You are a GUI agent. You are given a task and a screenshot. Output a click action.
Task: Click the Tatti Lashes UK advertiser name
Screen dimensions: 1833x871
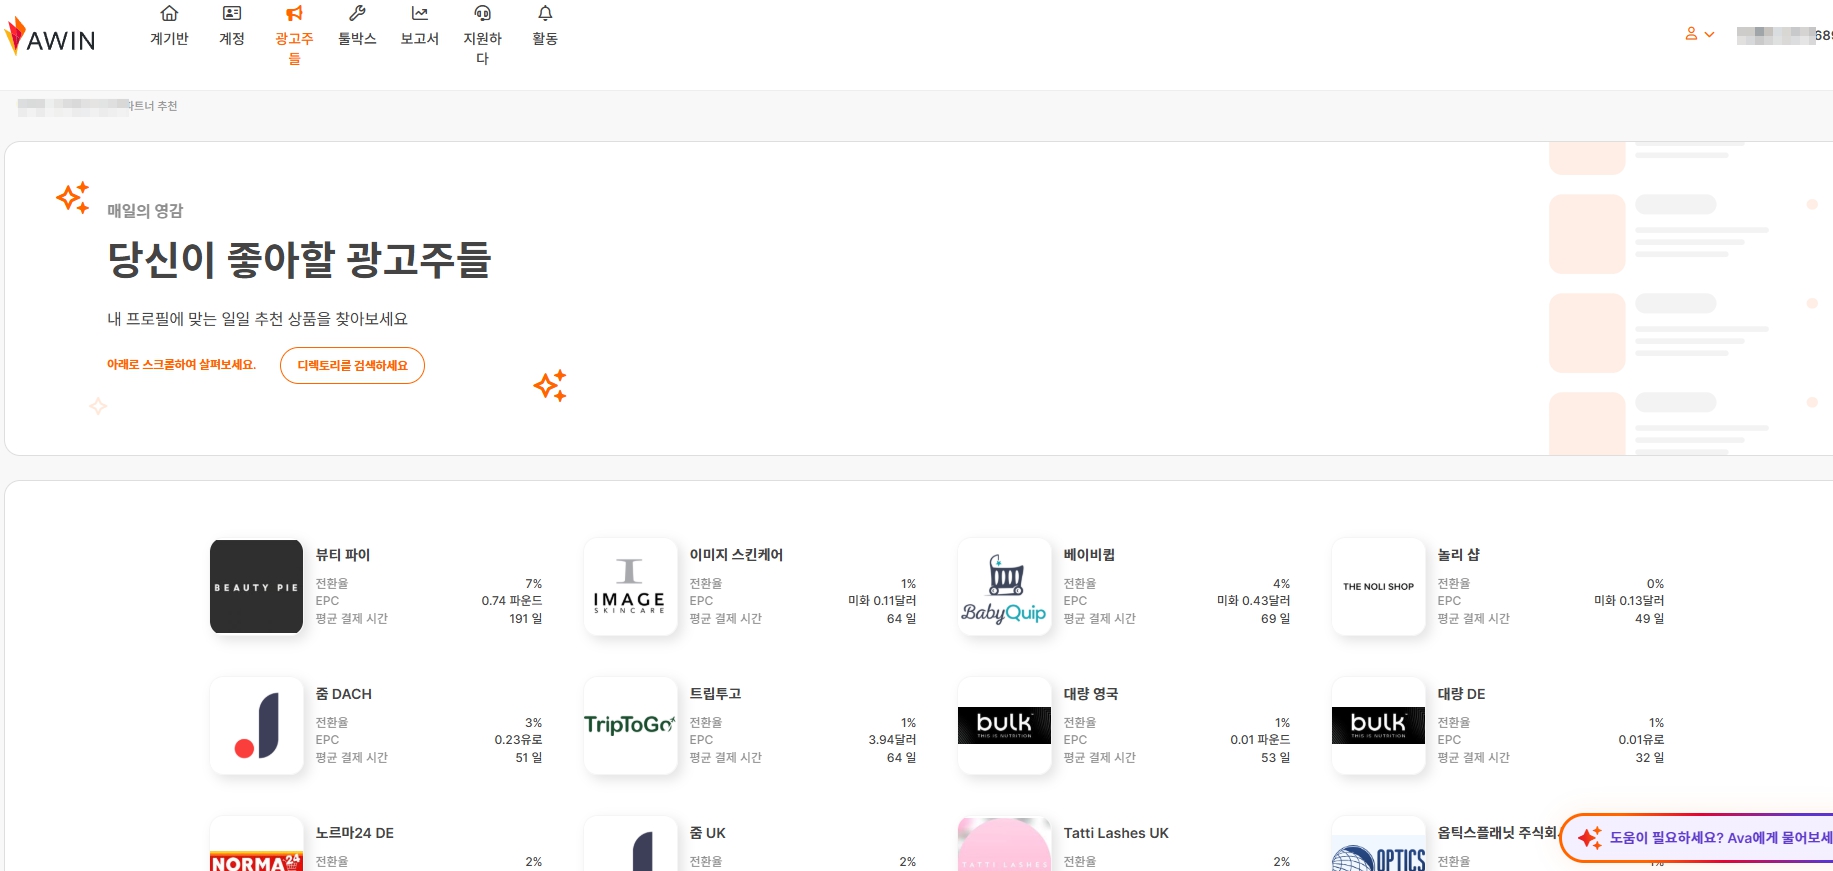click(1116, 833)
